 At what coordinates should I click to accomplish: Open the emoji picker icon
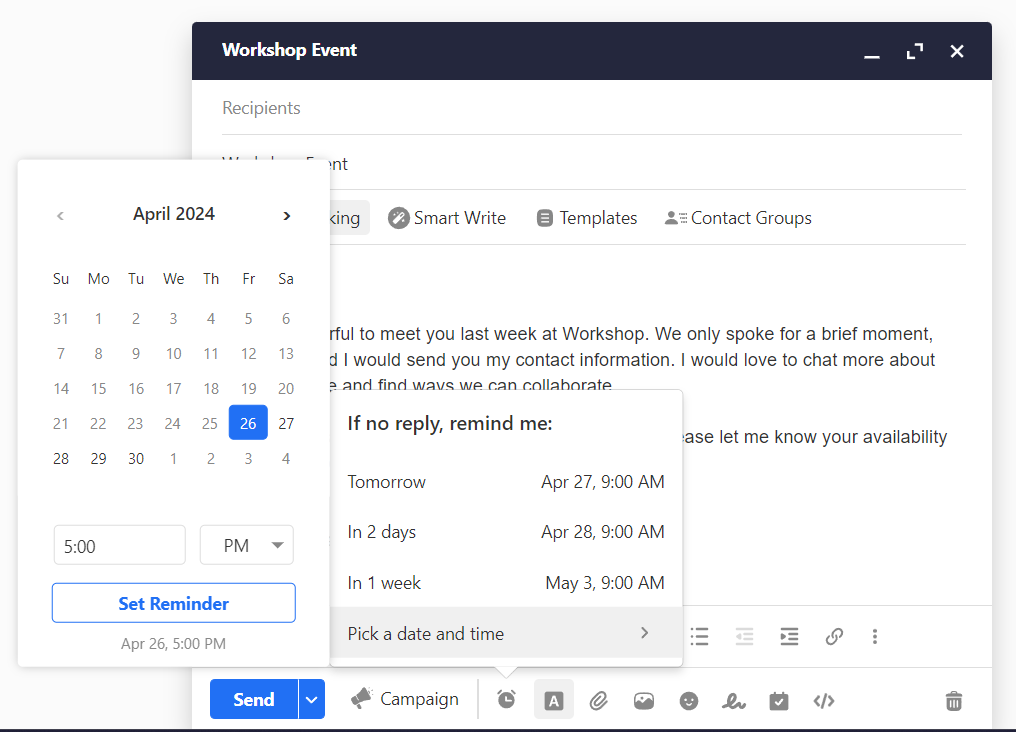point(689,700)
